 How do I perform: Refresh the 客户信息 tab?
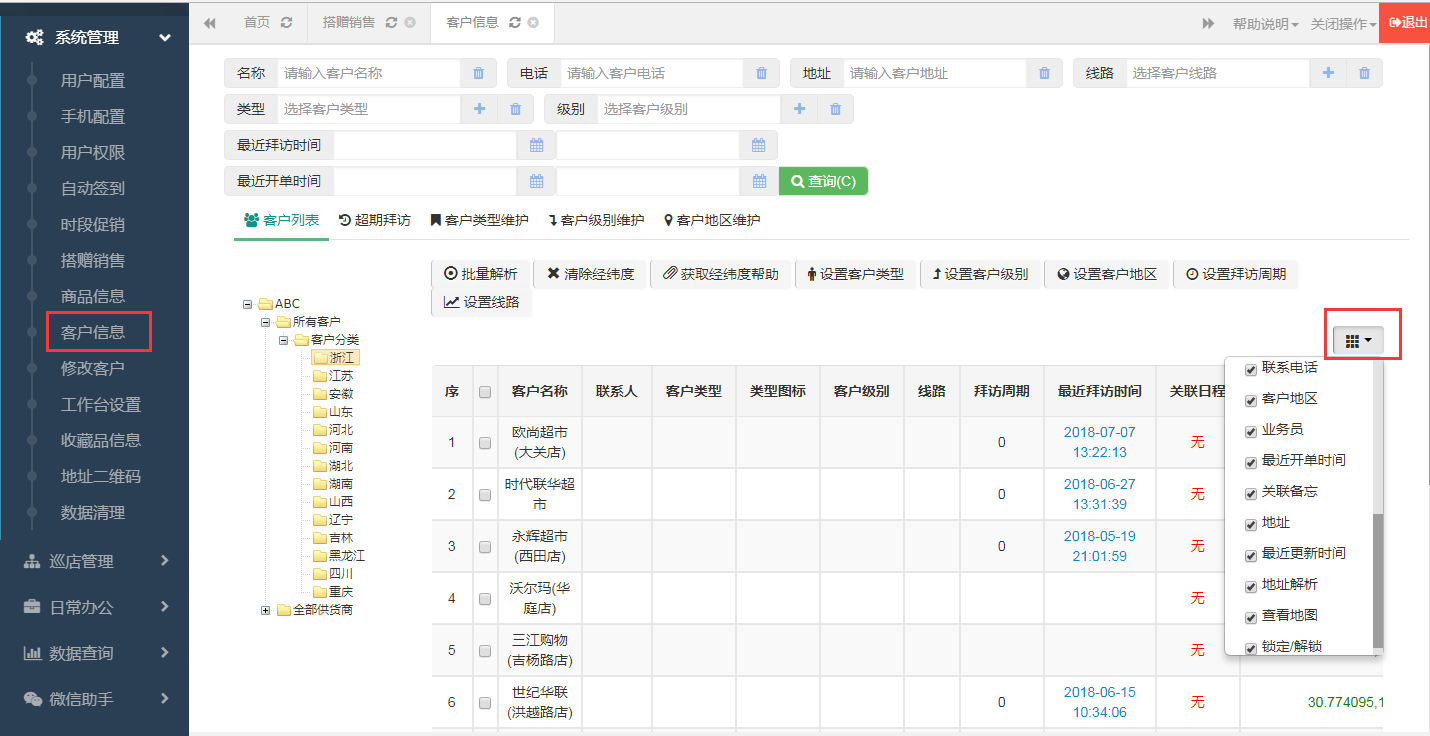[x=514, y=23]
